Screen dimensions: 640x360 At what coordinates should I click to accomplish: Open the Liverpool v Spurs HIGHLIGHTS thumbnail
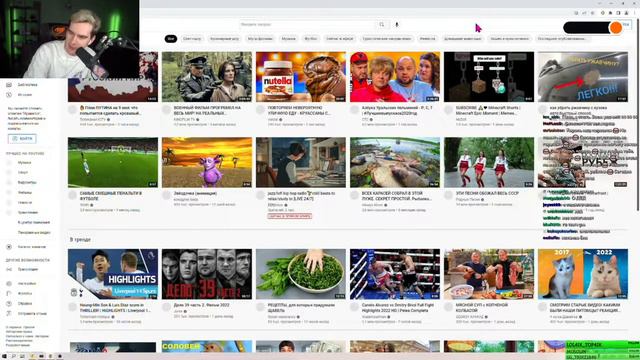113,274
